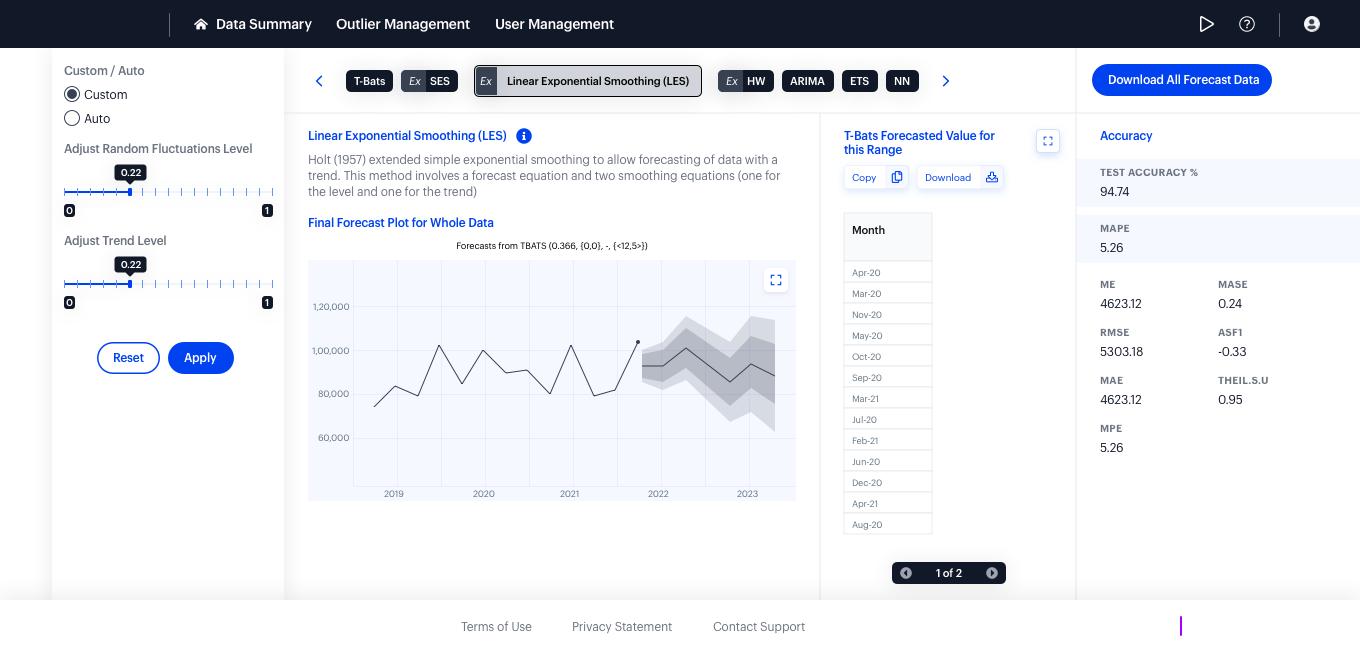Select the Nov-20 row in table
Image resolution: width=1360 pixels, height=648 pixels.
coord(888,315)
